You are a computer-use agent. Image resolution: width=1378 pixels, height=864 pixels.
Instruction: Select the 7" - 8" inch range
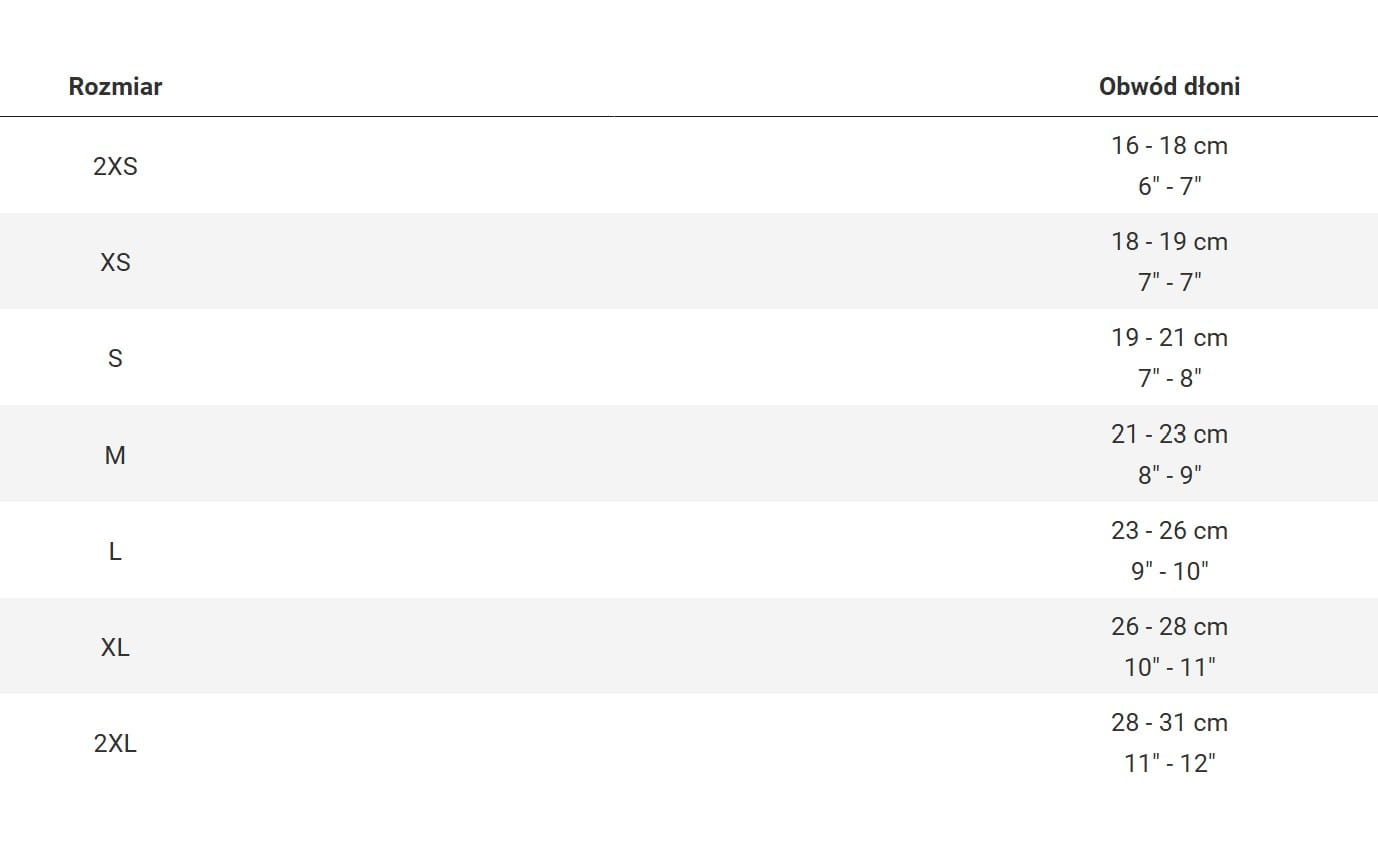point(1169,378)
